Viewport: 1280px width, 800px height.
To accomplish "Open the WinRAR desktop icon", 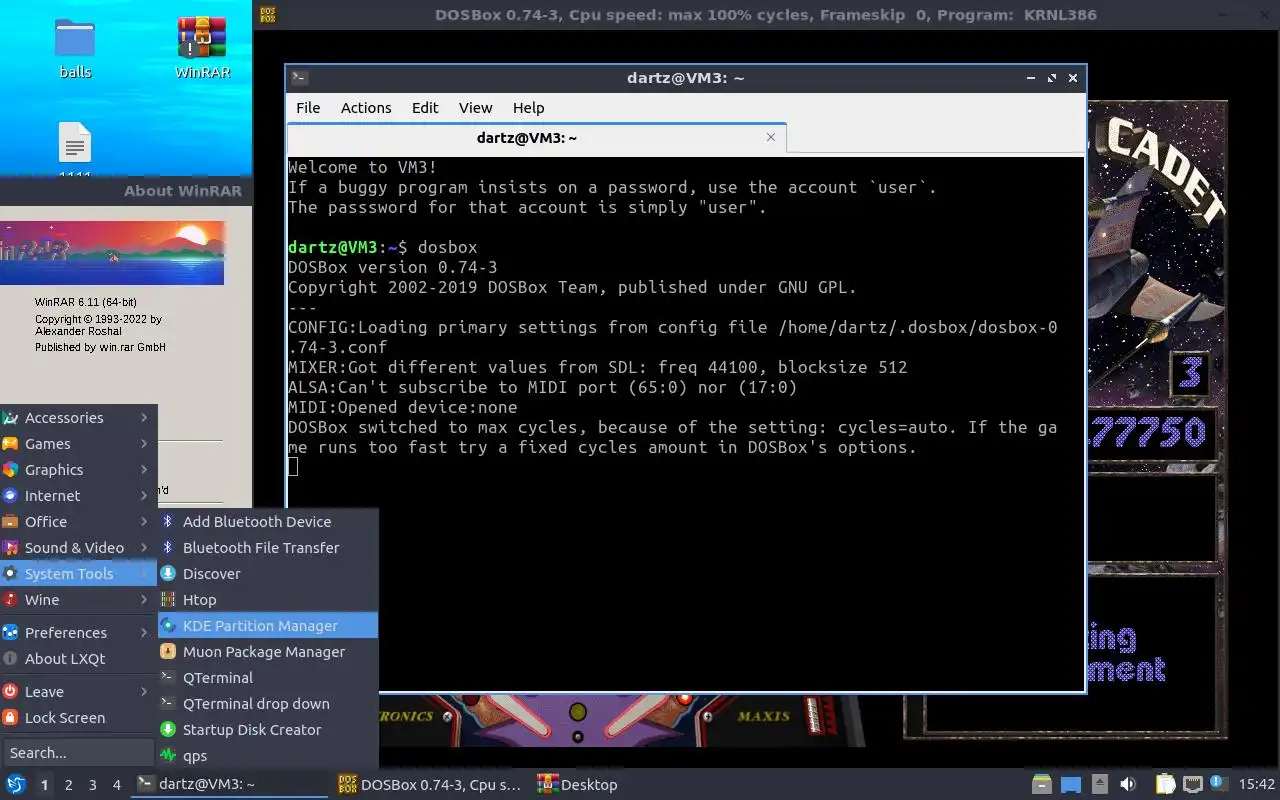I will pyautogui.click(x=202, y=48).
